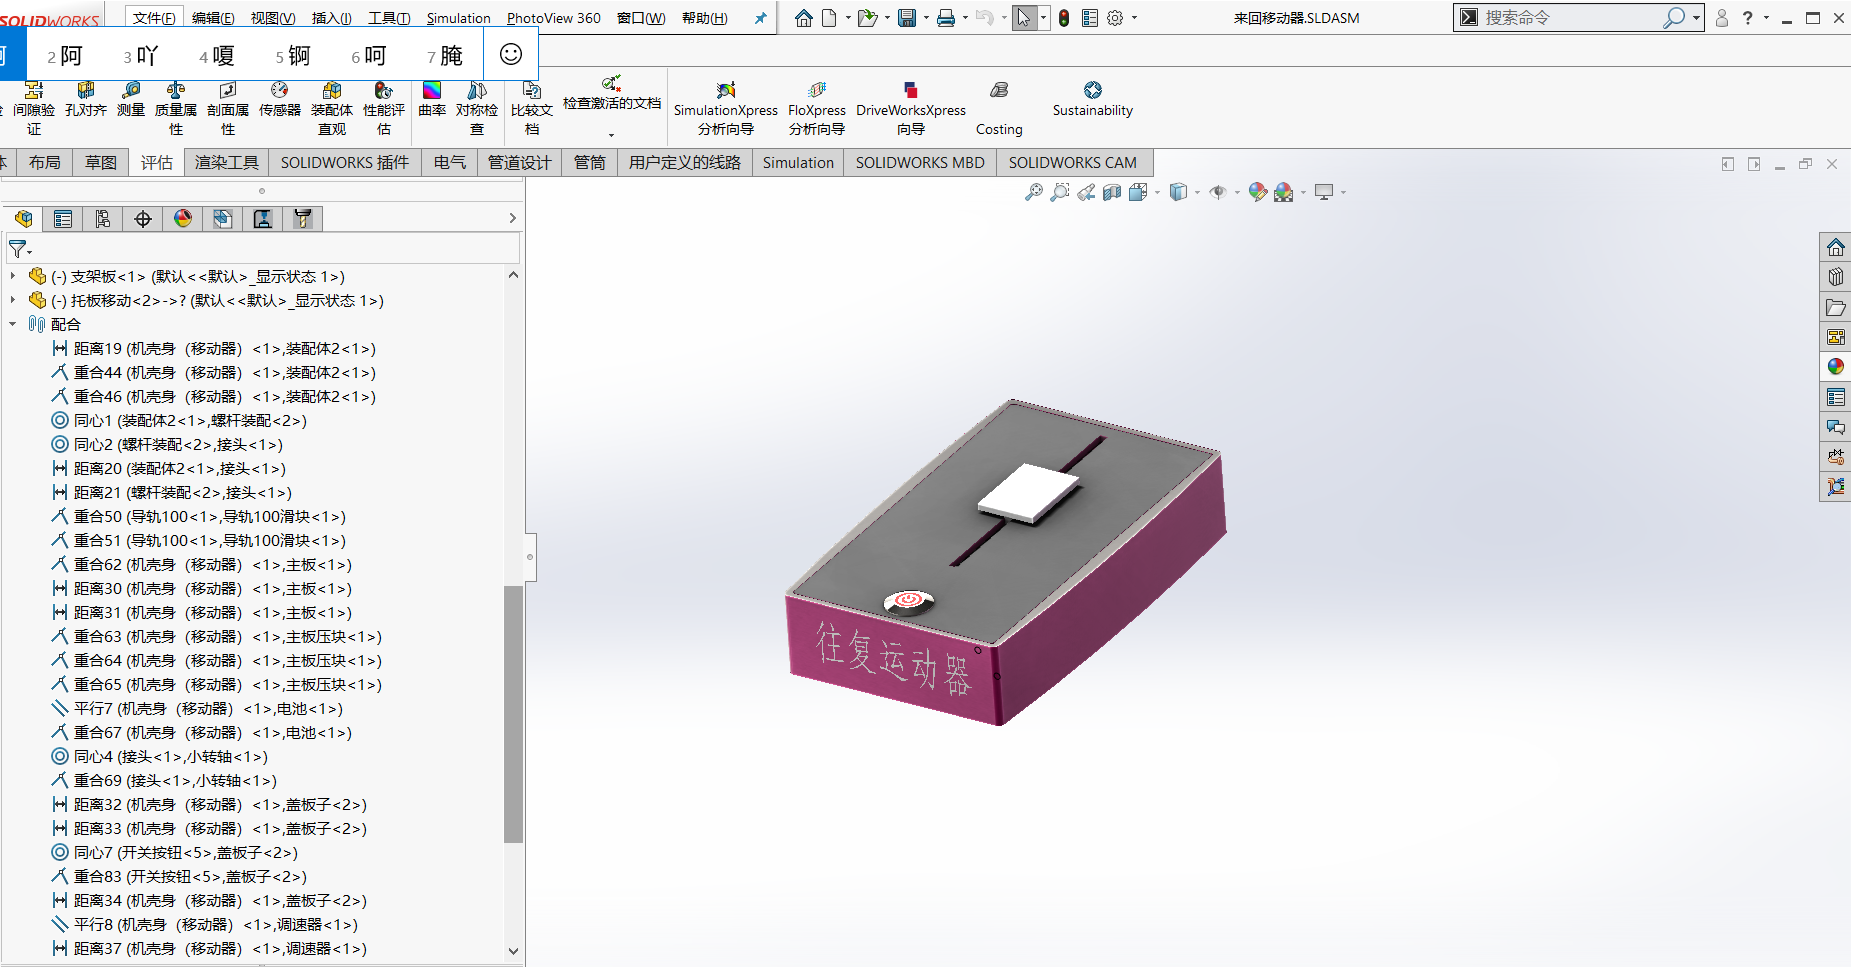Collapse the 配合 mates folder
Screen dimensions: 1851x967
12,324
